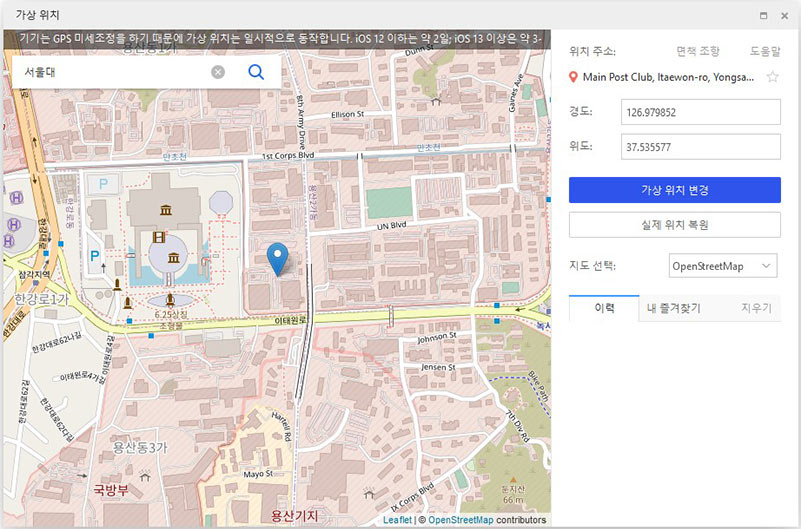Screen dimensions: 801x529
Task: Click the Johnson St street label
Action: coord(437,338)
